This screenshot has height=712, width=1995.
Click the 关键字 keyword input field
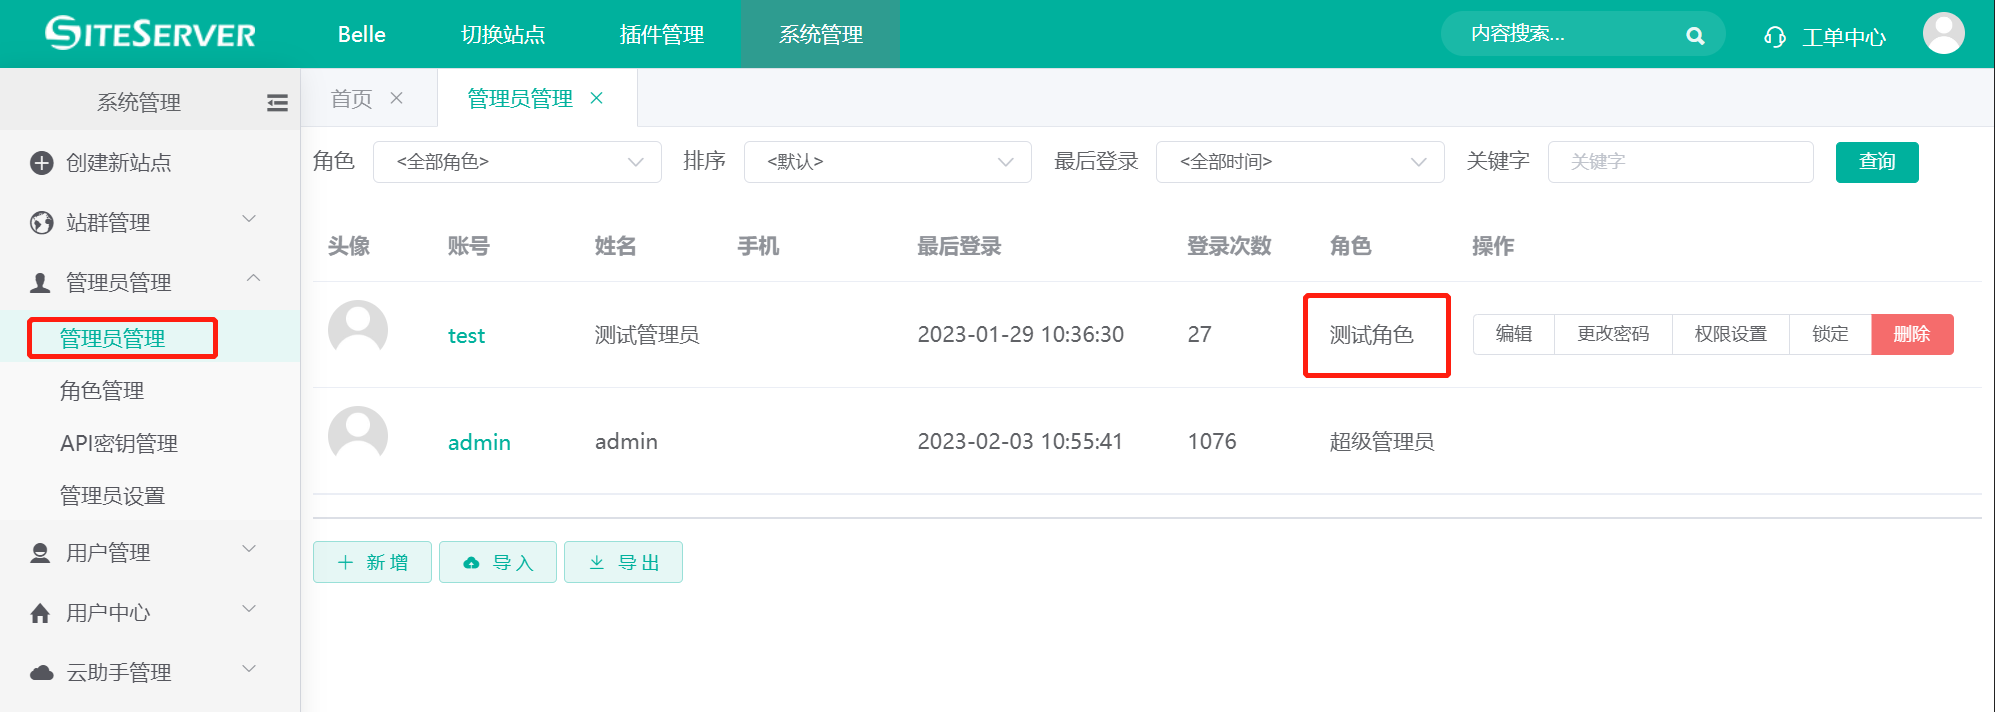pos(1680,162)
